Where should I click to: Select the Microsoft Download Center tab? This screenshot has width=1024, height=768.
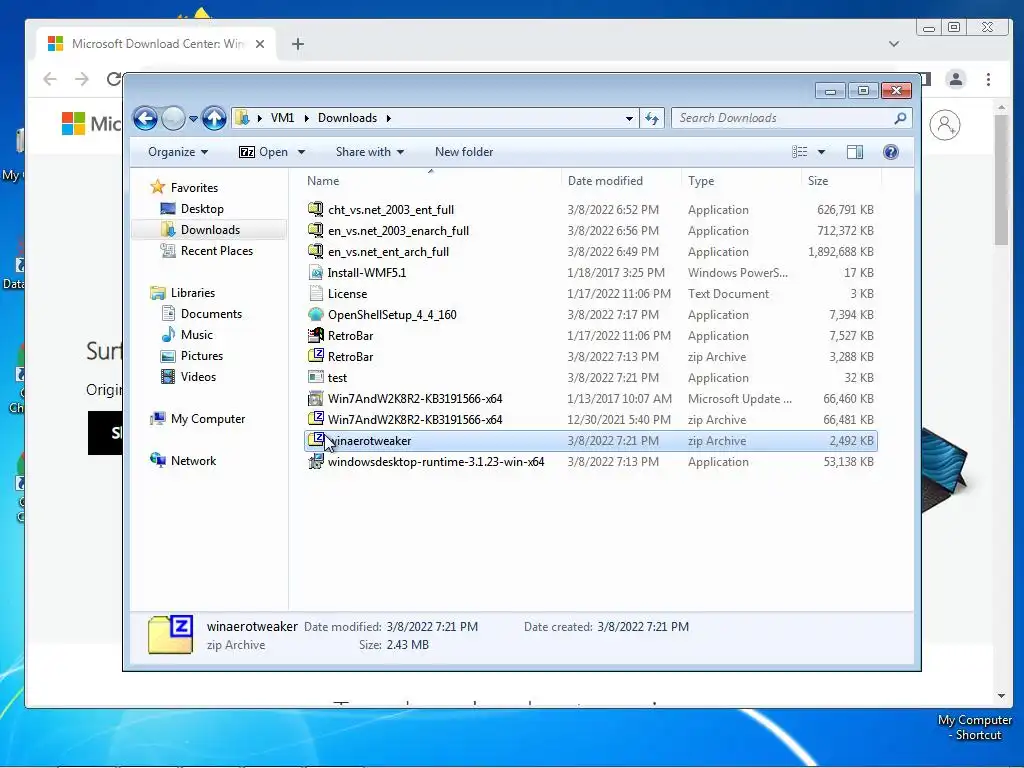[x=157, y=44]
